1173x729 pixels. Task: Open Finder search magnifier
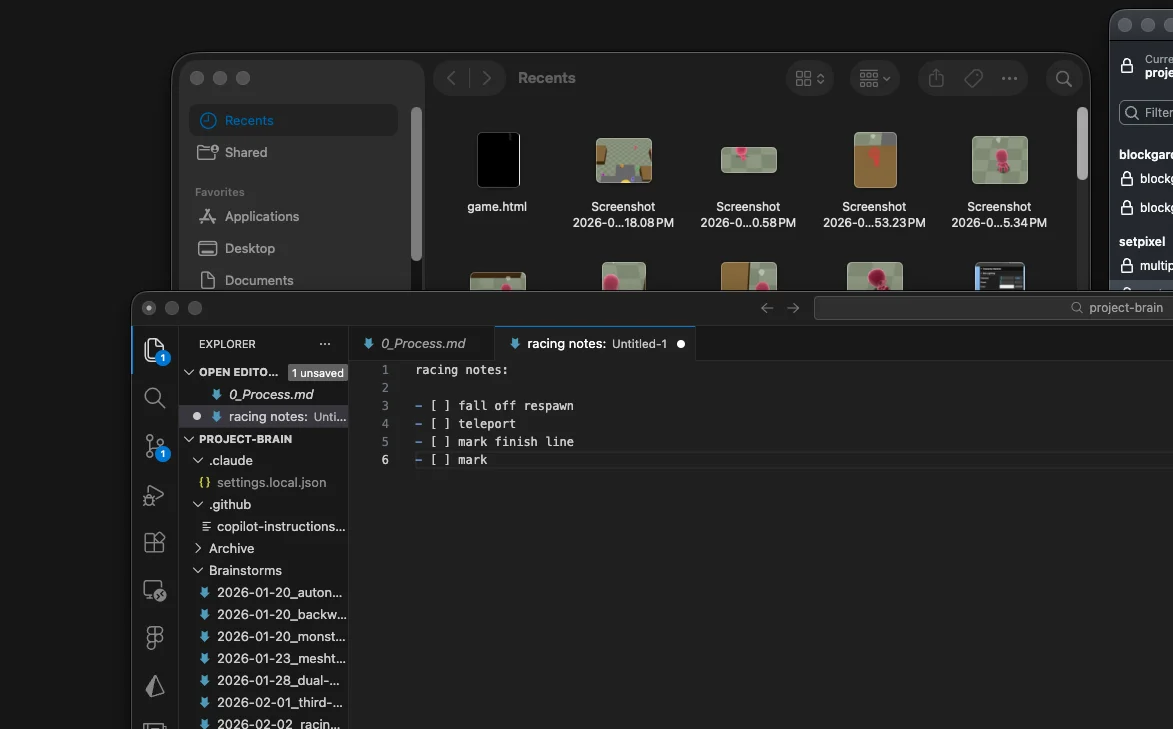pos(1064,78)
